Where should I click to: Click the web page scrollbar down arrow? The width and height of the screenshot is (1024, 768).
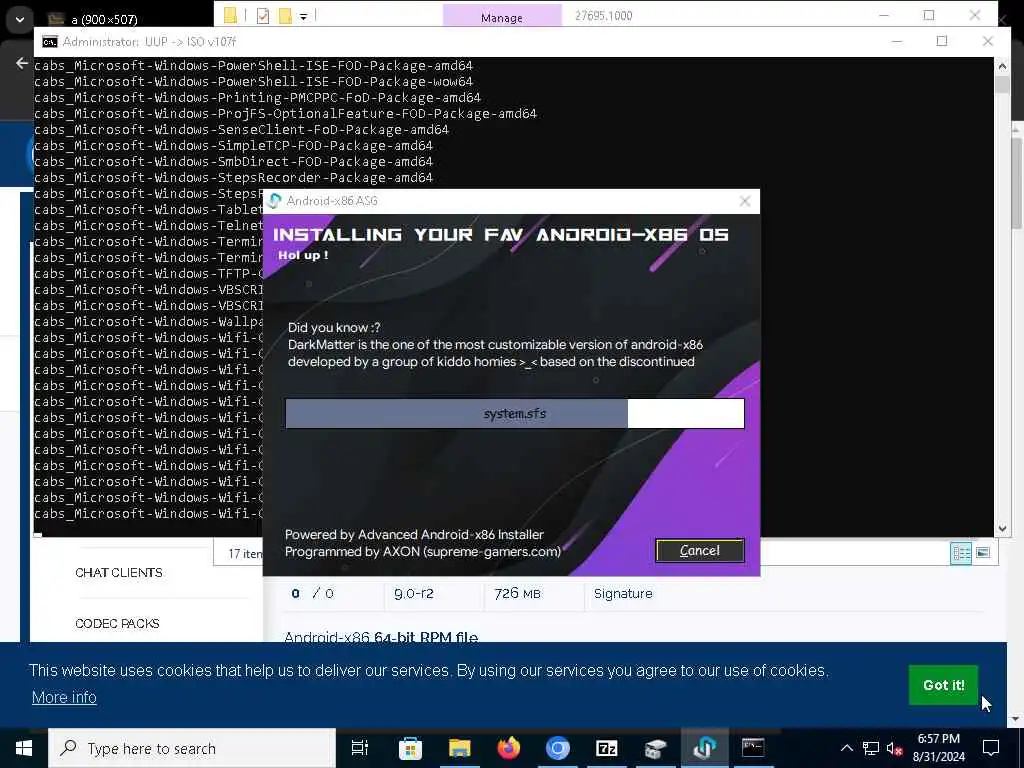[1016, 719]
